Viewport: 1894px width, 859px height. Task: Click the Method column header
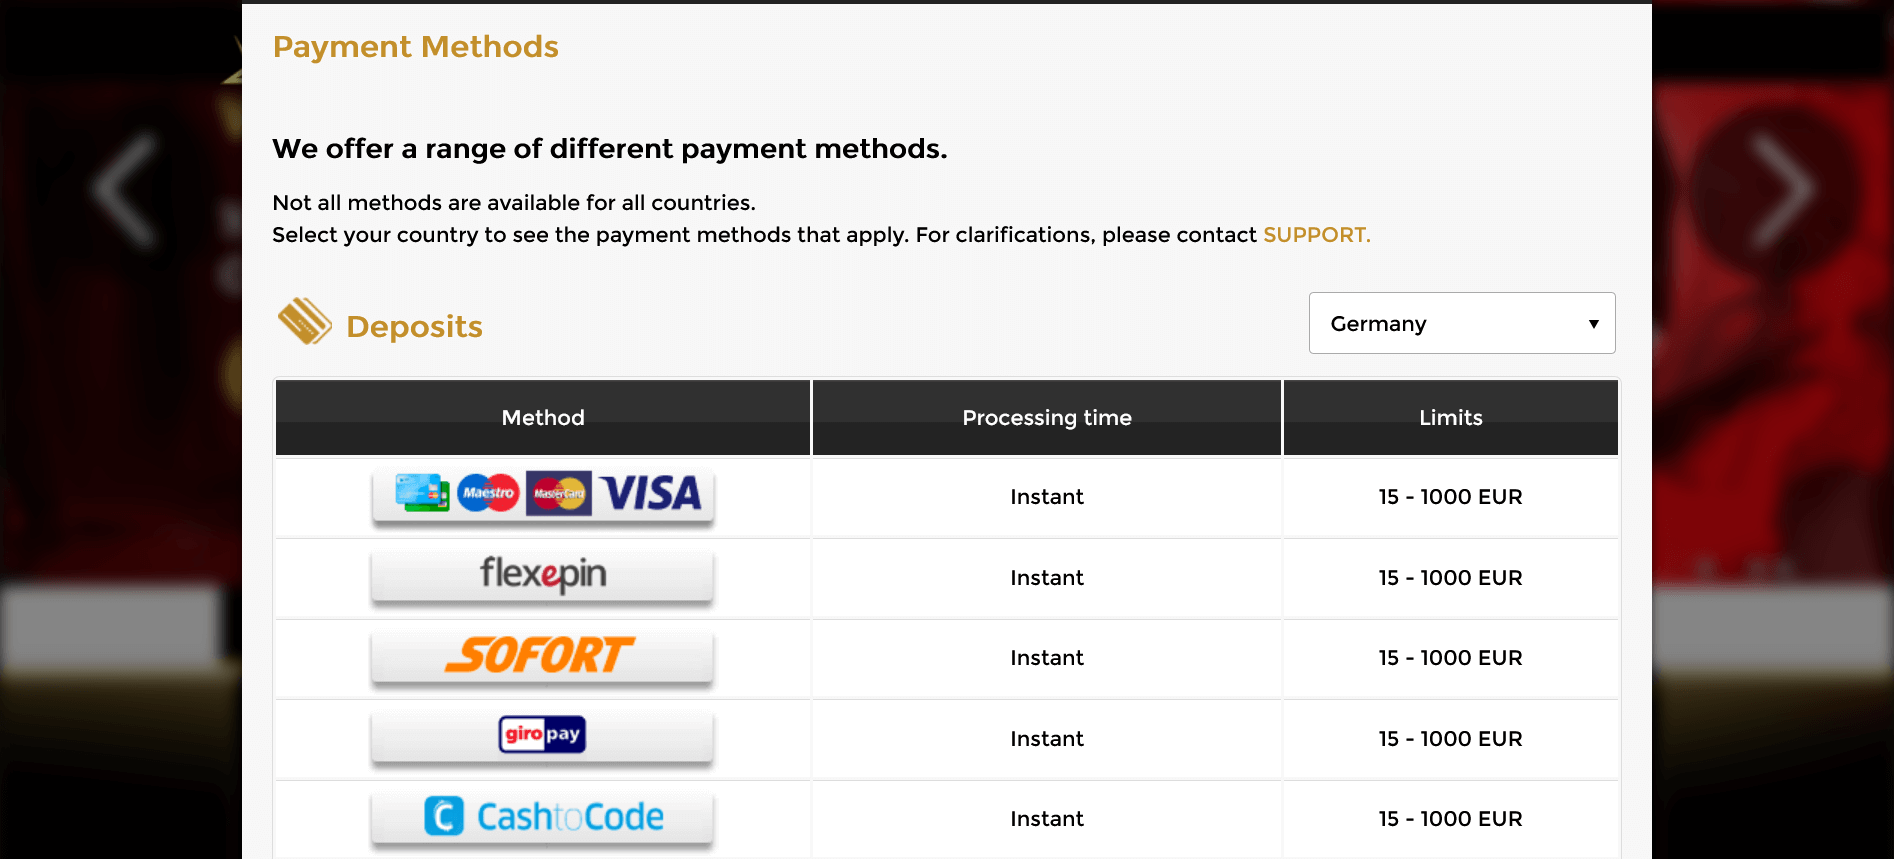coord(543,418)
